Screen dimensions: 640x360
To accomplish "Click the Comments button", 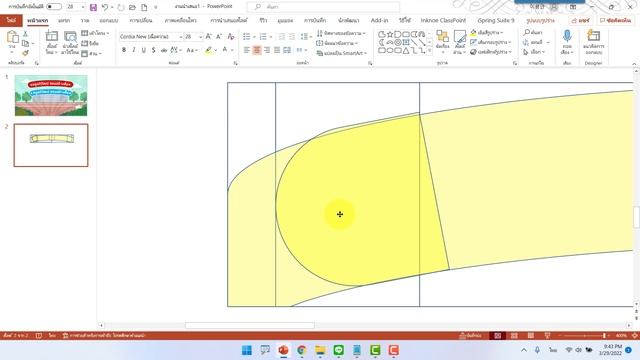I will (x=616, y=20).
